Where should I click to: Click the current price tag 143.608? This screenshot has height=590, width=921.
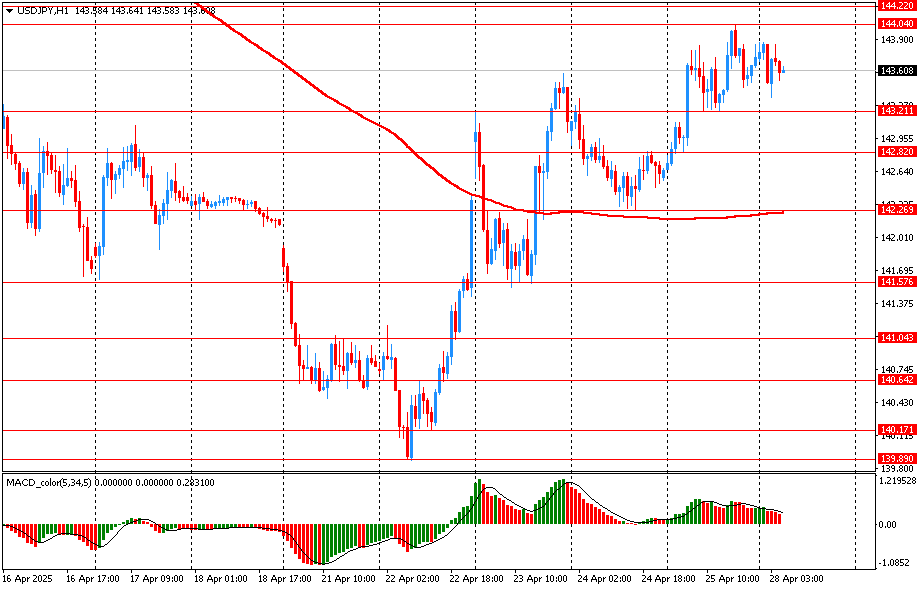tap(896, 71)
